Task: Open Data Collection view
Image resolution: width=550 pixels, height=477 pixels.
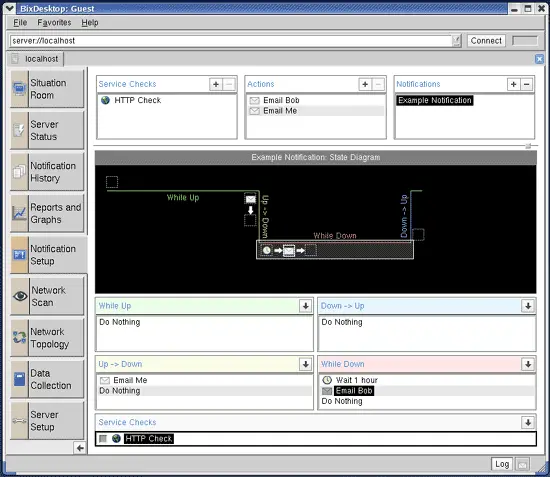Action: [47, 379]
